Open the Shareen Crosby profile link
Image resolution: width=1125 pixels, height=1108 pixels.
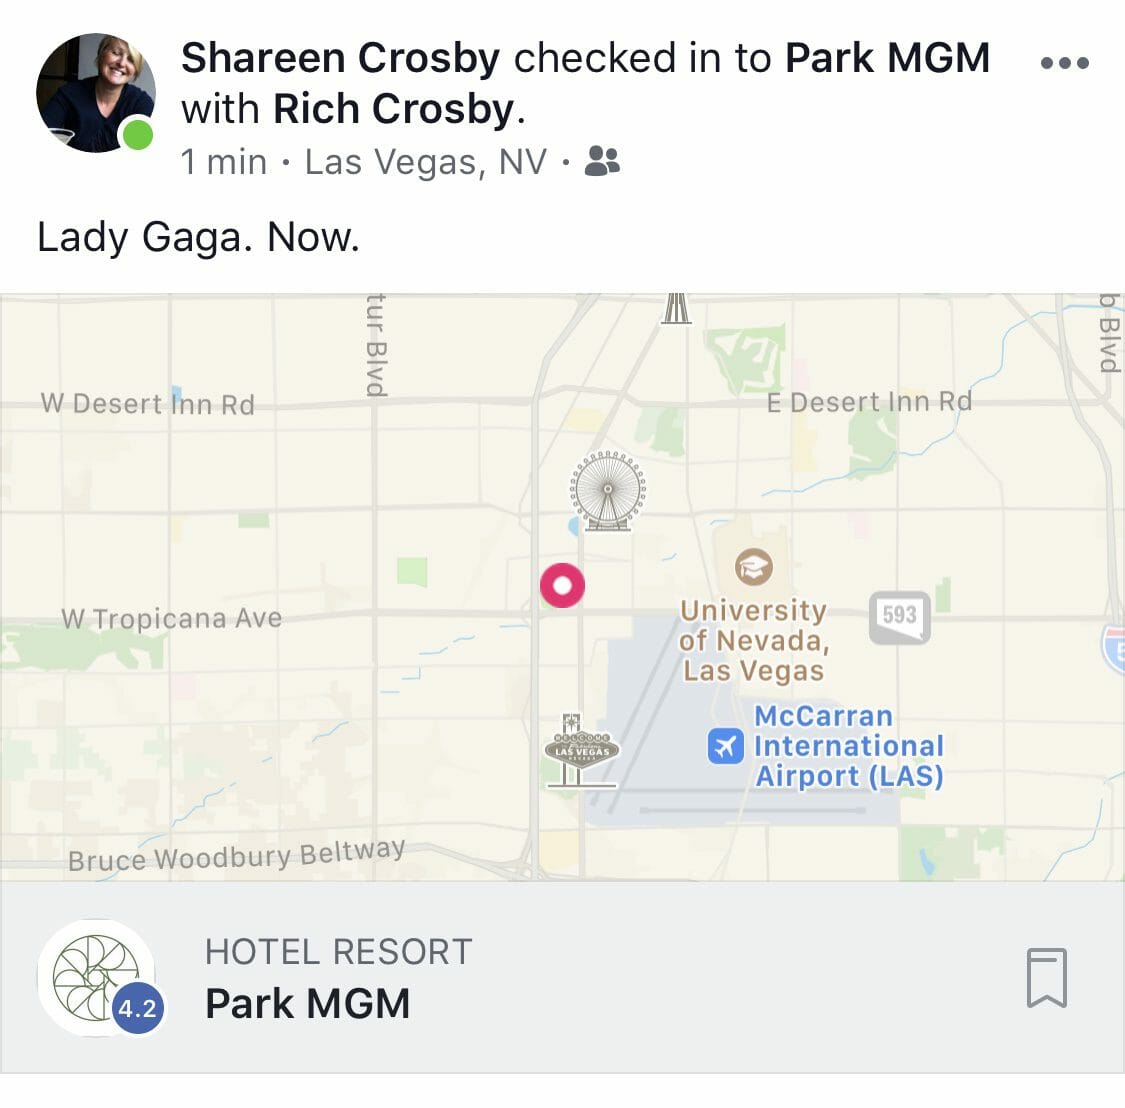tap(340, 57)
